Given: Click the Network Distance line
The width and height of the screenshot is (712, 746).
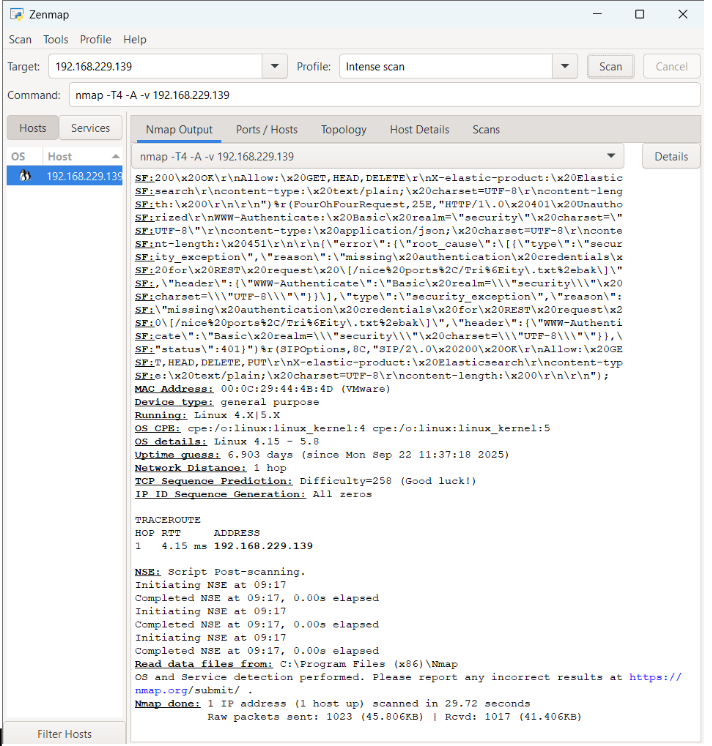Looking at the screenshot, I should pos(211,468).
